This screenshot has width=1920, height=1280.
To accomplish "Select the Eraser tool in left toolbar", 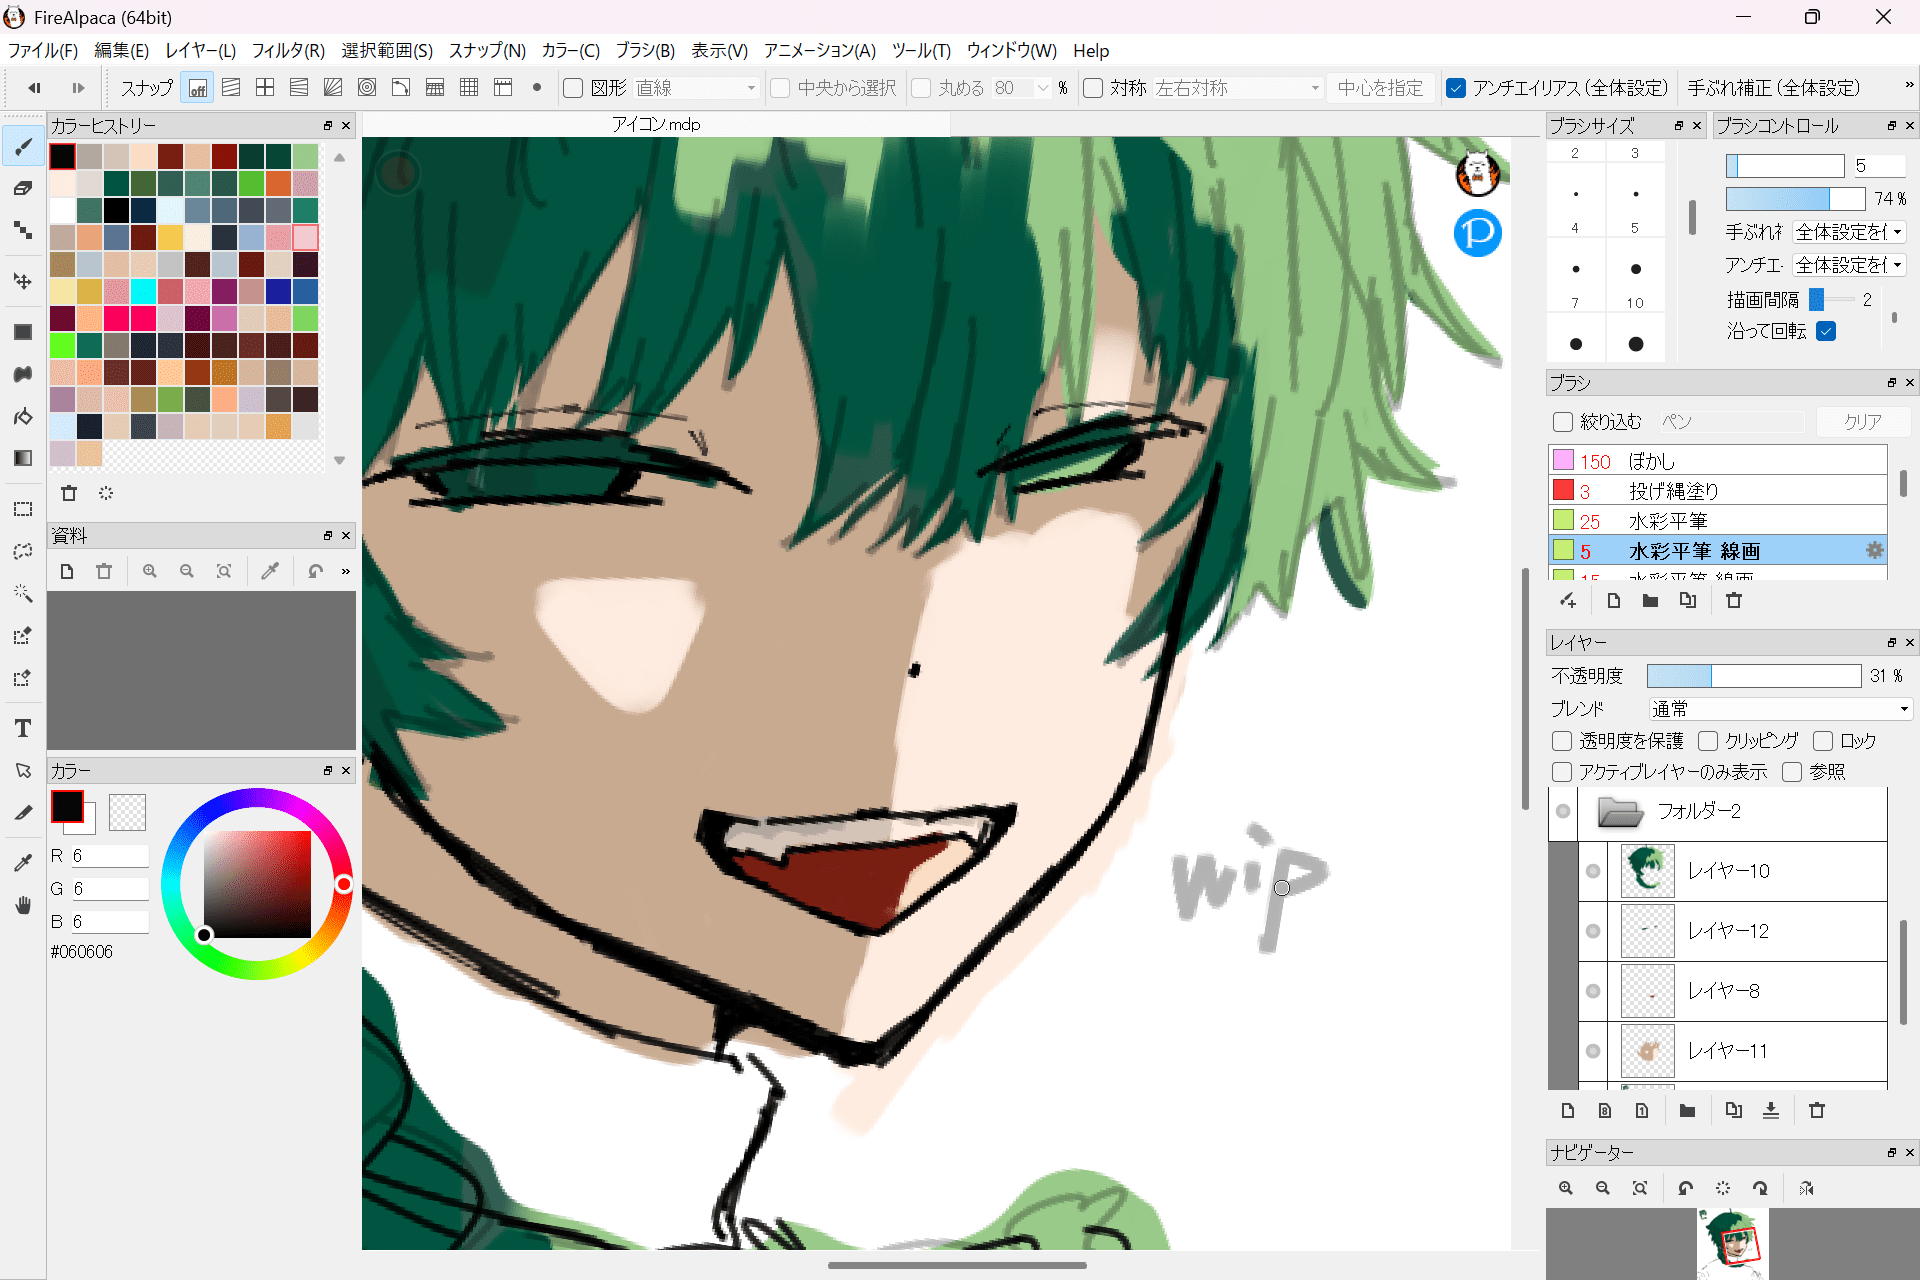I will coord(23,188).
